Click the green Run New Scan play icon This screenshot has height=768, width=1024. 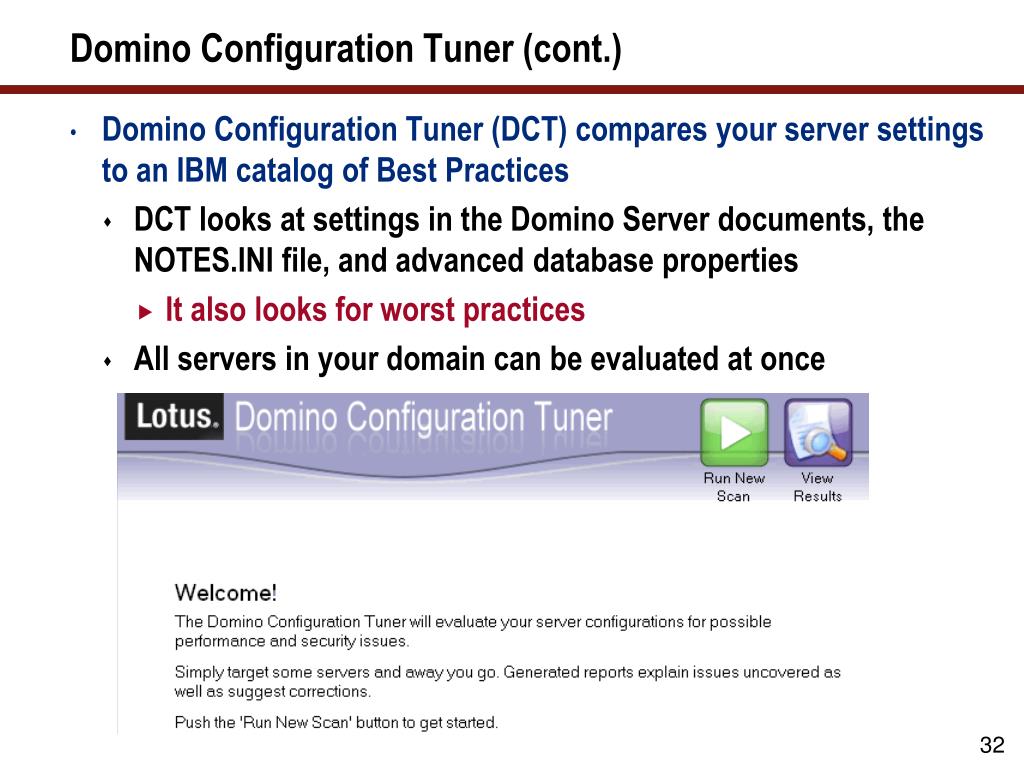coord(734,432)
